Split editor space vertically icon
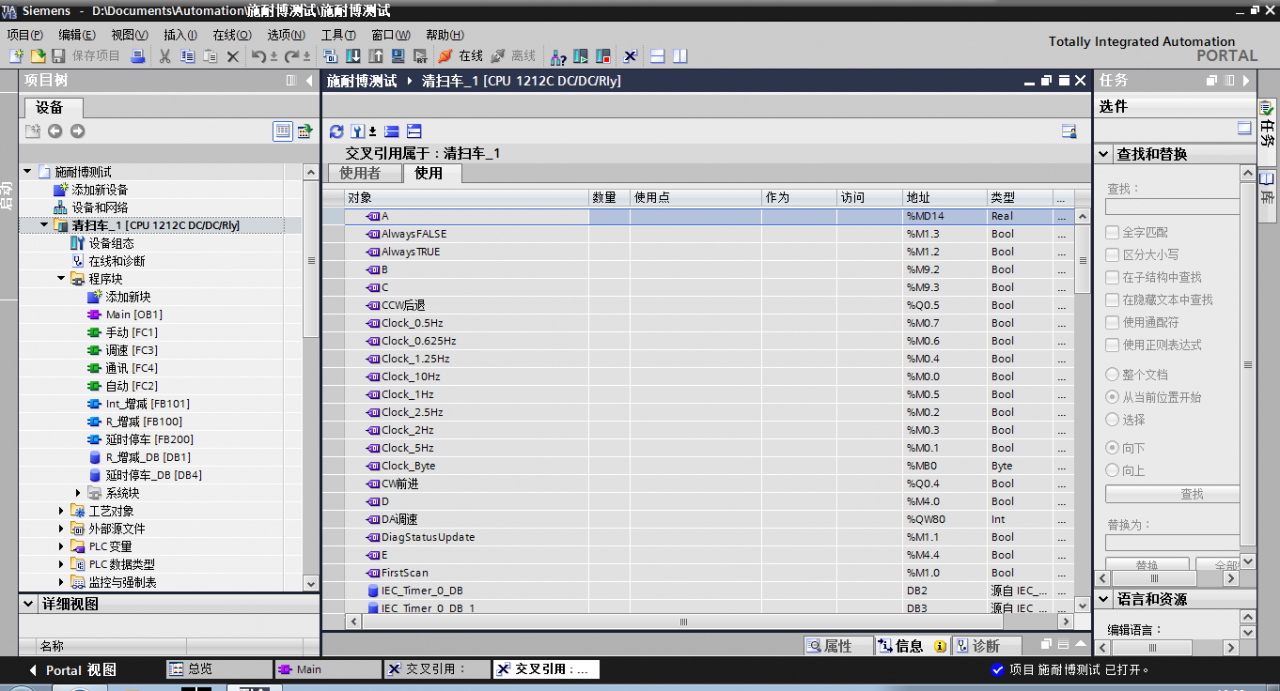Viewport: 1280px width, 691px height. [x=680, y=56]
